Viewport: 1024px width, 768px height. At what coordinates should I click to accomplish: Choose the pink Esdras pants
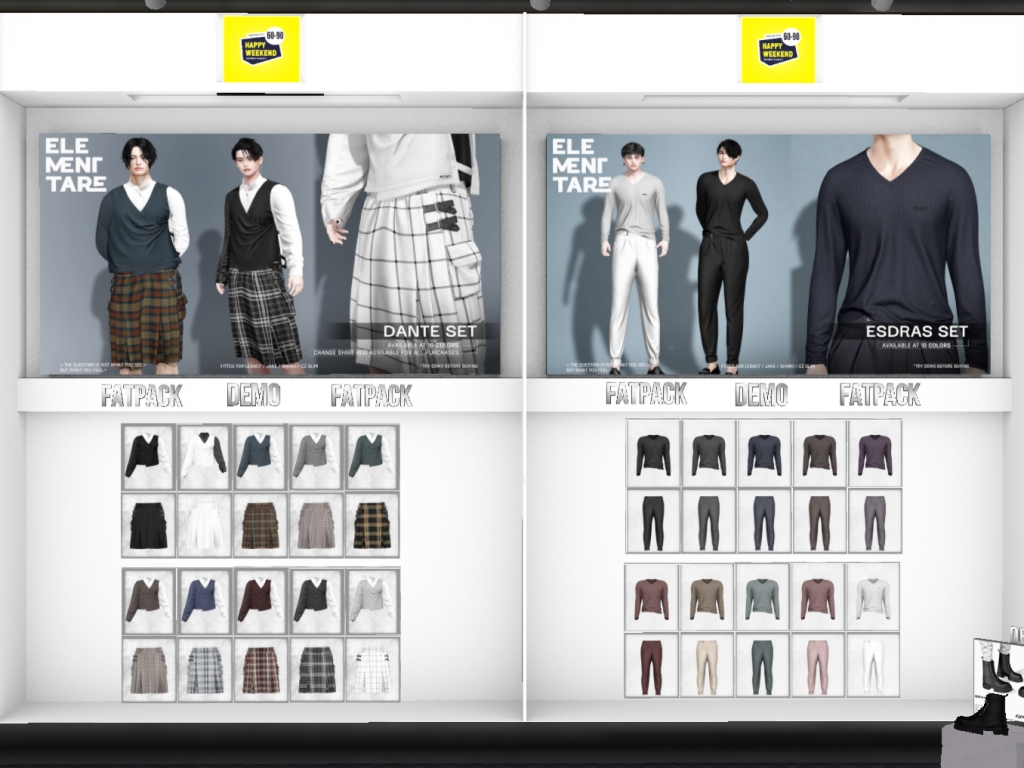(x=818, y=665)
